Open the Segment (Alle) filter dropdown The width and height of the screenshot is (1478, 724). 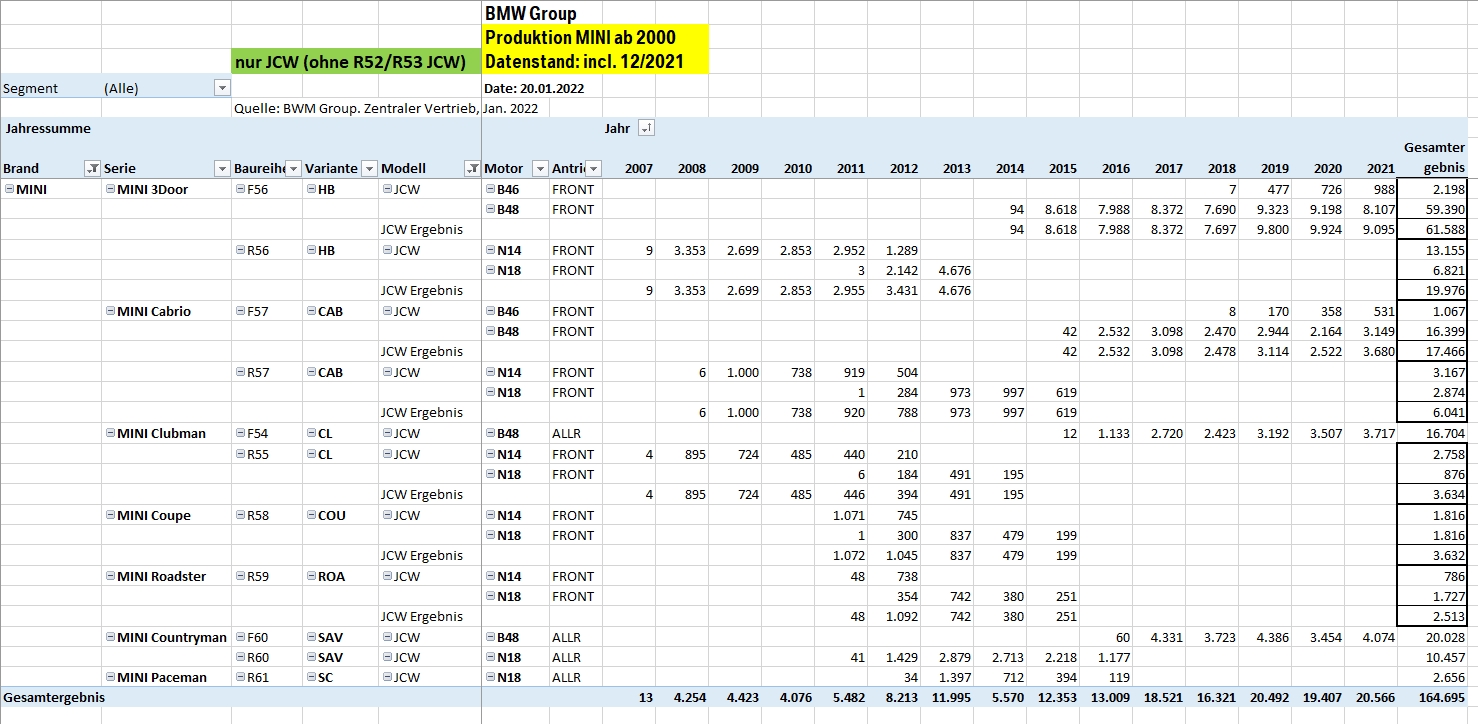pyautogui.click(x=222, y=88)
